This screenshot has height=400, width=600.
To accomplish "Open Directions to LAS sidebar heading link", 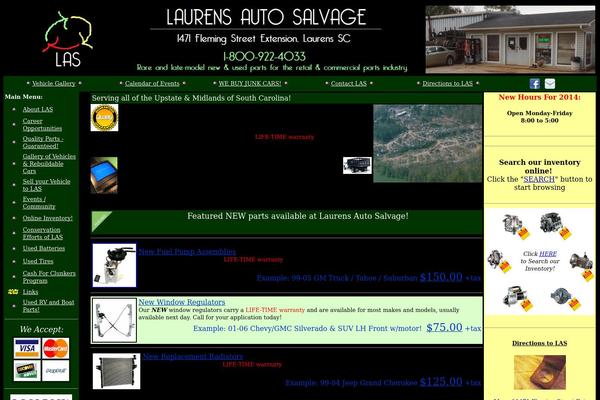I will pos(540,343).
